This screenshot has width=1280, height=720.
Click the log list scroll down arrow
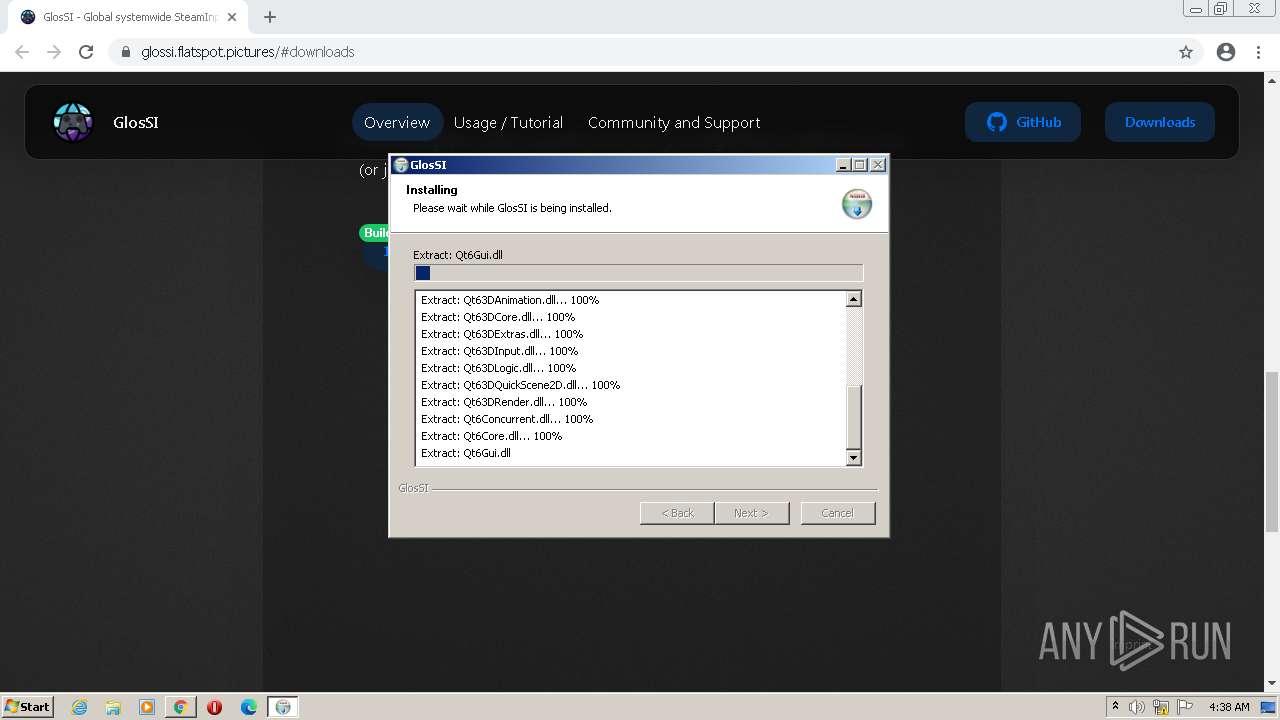[x=853, y=458]
